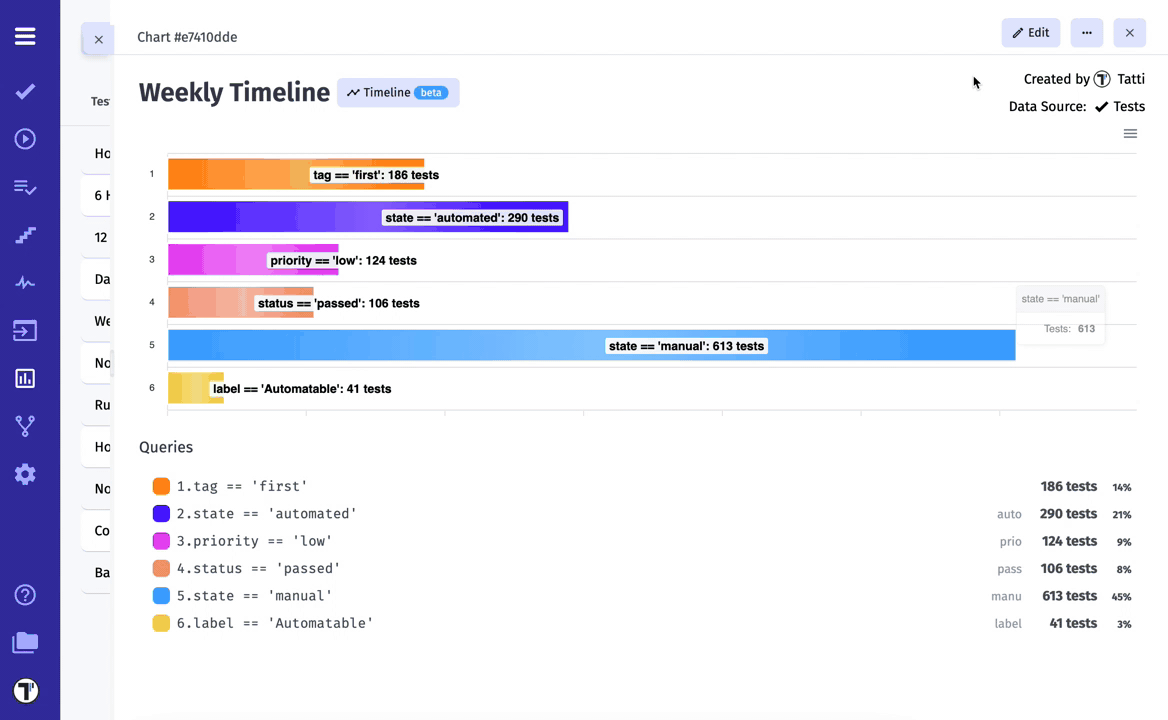
Task: Open the Projects folder sidebar icon
Action: 25,643
